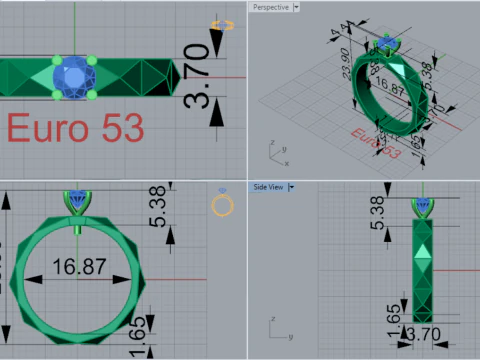
Task: Select the '5.38' dimension in front view
Action: tap(157, 207)
